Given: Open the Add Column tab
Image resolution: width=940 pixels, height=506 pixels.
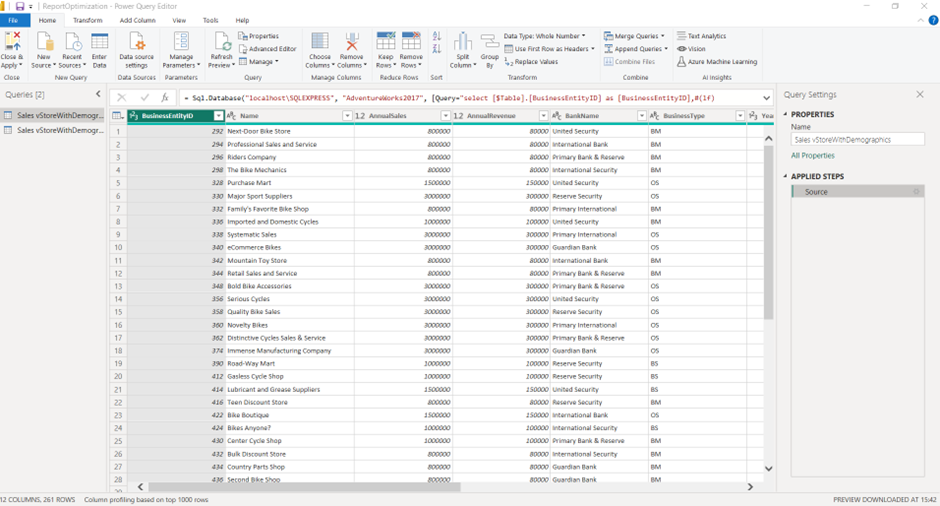Looking at the screenshot, I should (x=137, y=20).
